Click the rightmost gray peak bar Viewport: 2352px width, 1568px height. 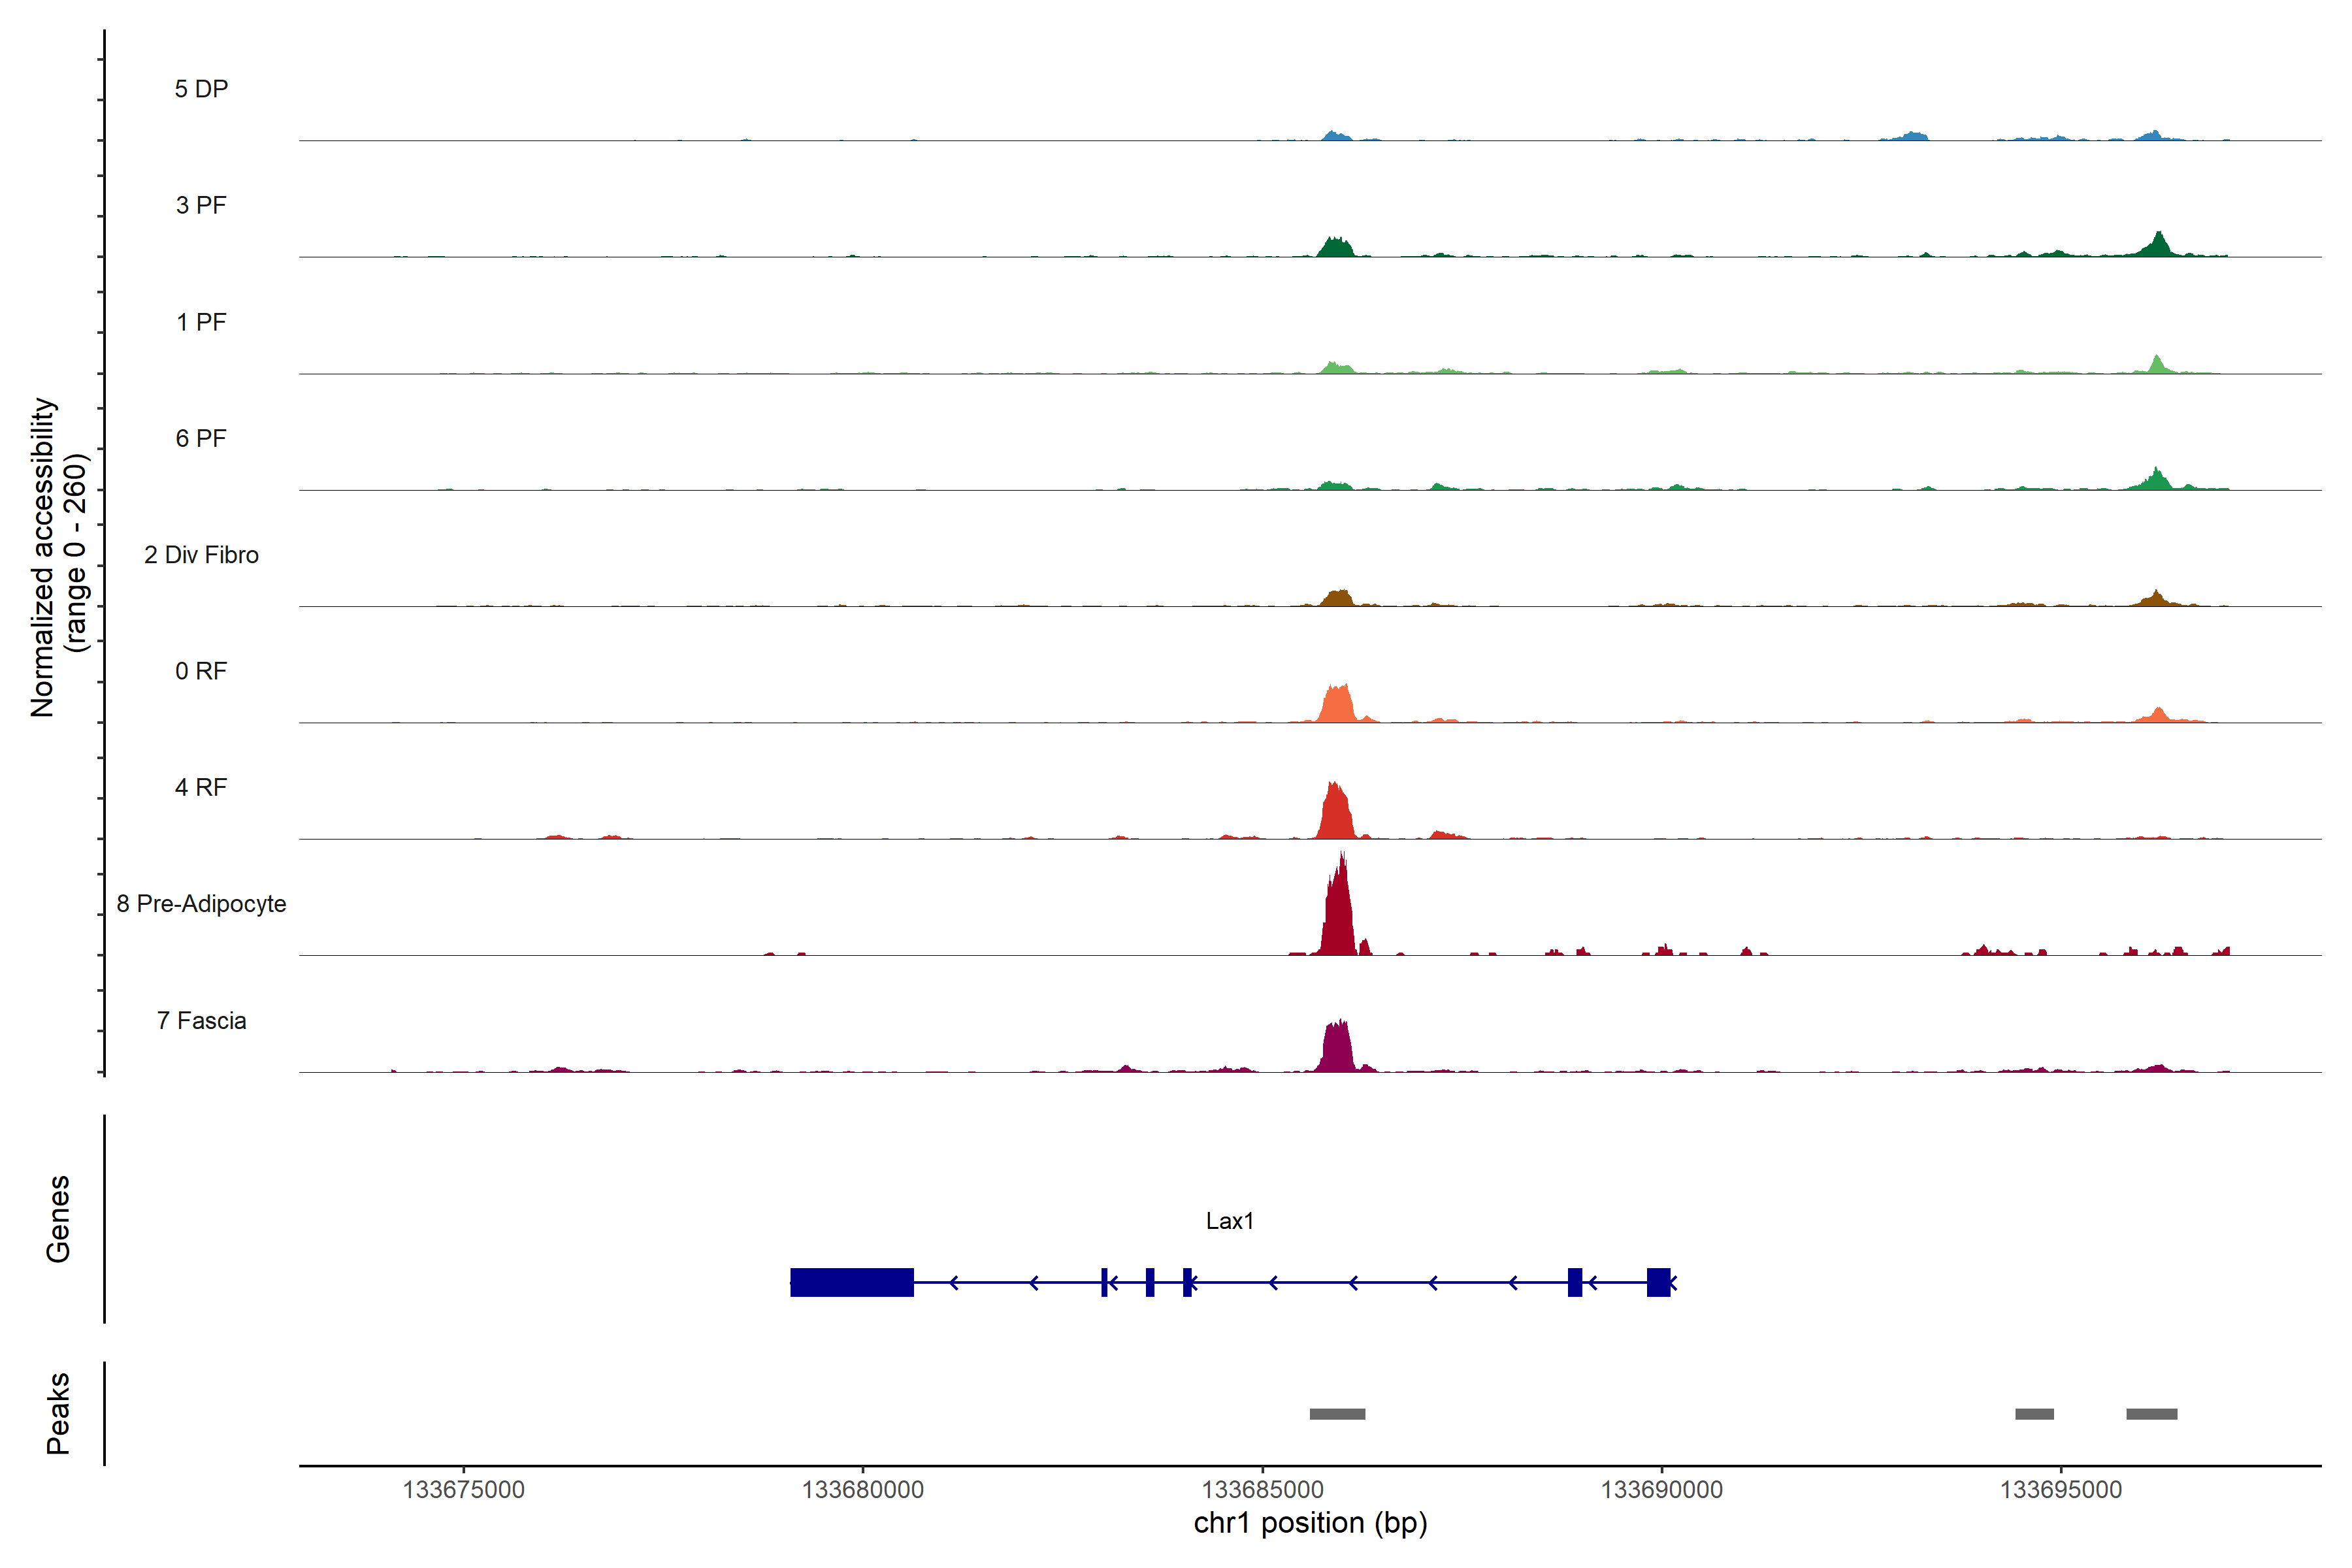coord(2151,1414)
